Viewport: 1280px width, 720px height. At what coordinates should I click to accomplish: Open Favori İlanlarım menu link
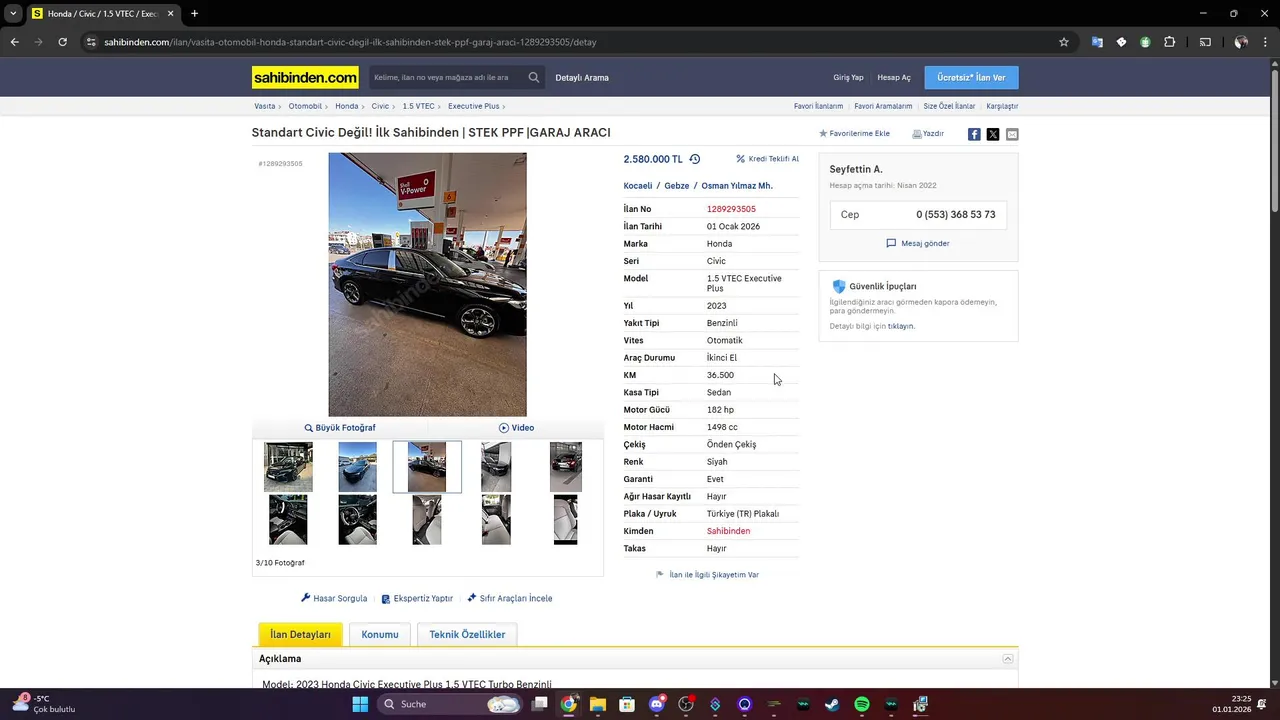[x=818, y=106]
